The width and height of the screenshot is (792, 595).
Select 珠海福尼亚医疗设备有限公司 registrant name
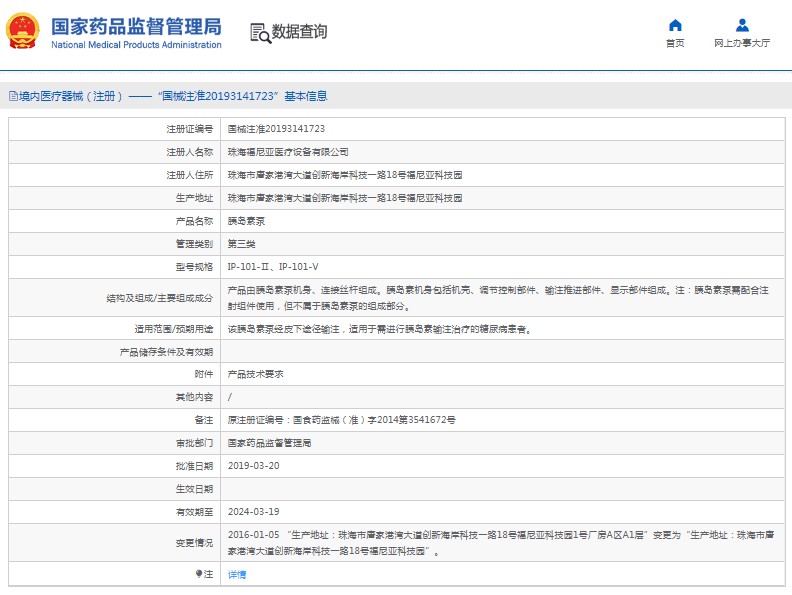[288, 152]
